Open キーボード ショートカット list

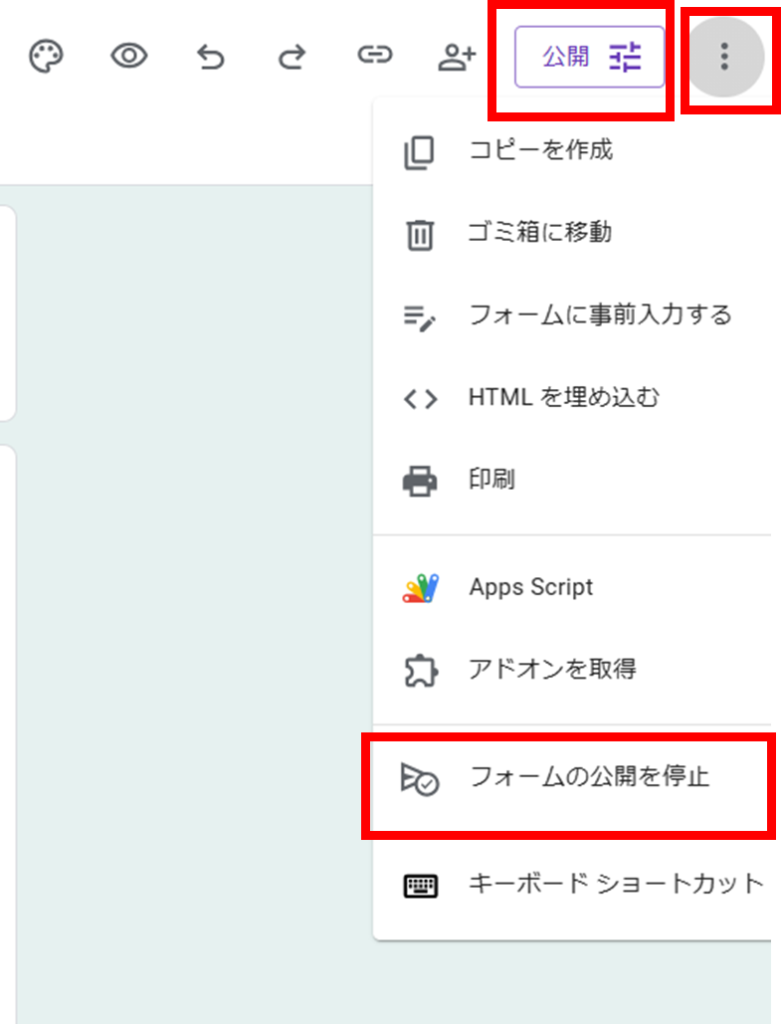615,885
